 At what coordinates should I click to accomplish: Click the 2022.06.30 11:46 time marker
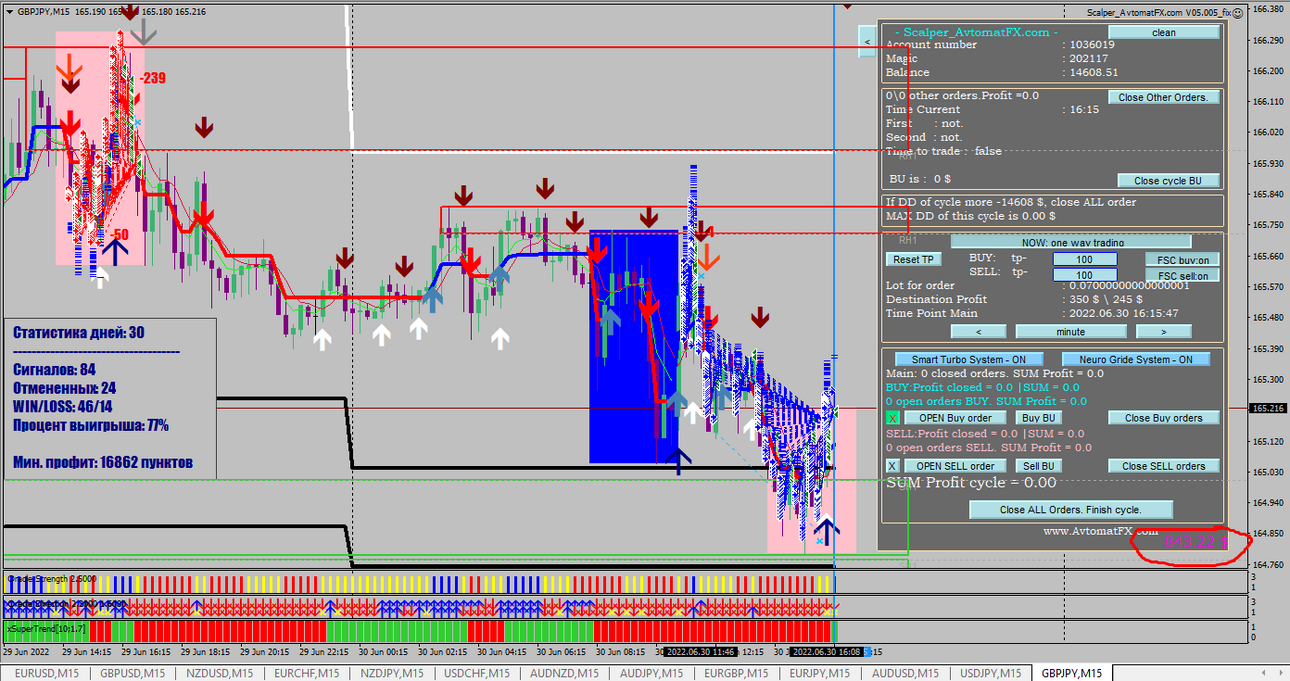701,651
